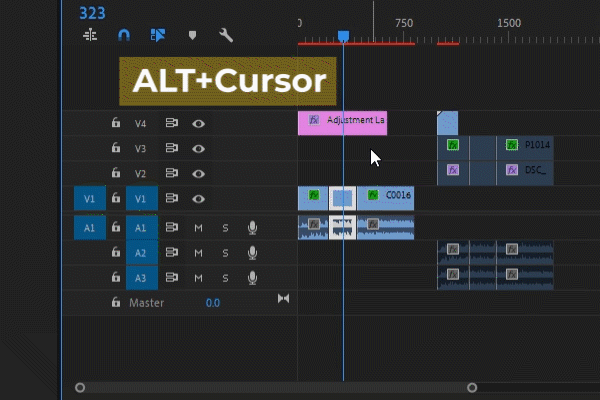Toggle lock on track V4
Image resolution: width=600 pixels, height=400 pixels.
coord(116,122)
